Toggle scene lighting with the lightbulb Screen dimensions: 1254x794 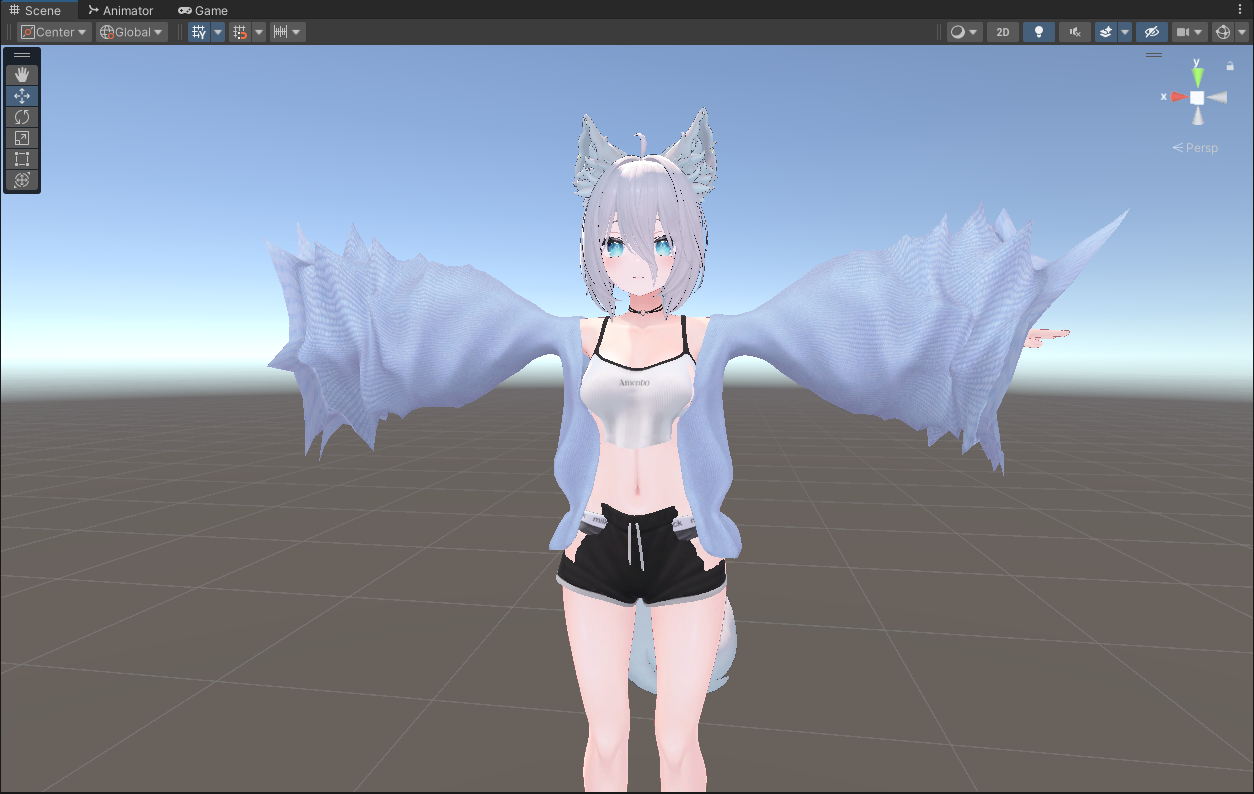(1039, 32)
